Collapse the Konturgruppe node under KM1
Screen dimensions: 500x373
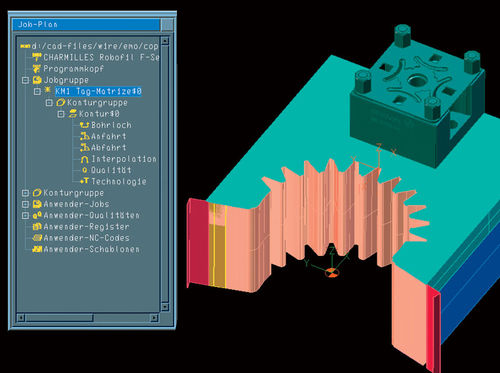point(49,102)
